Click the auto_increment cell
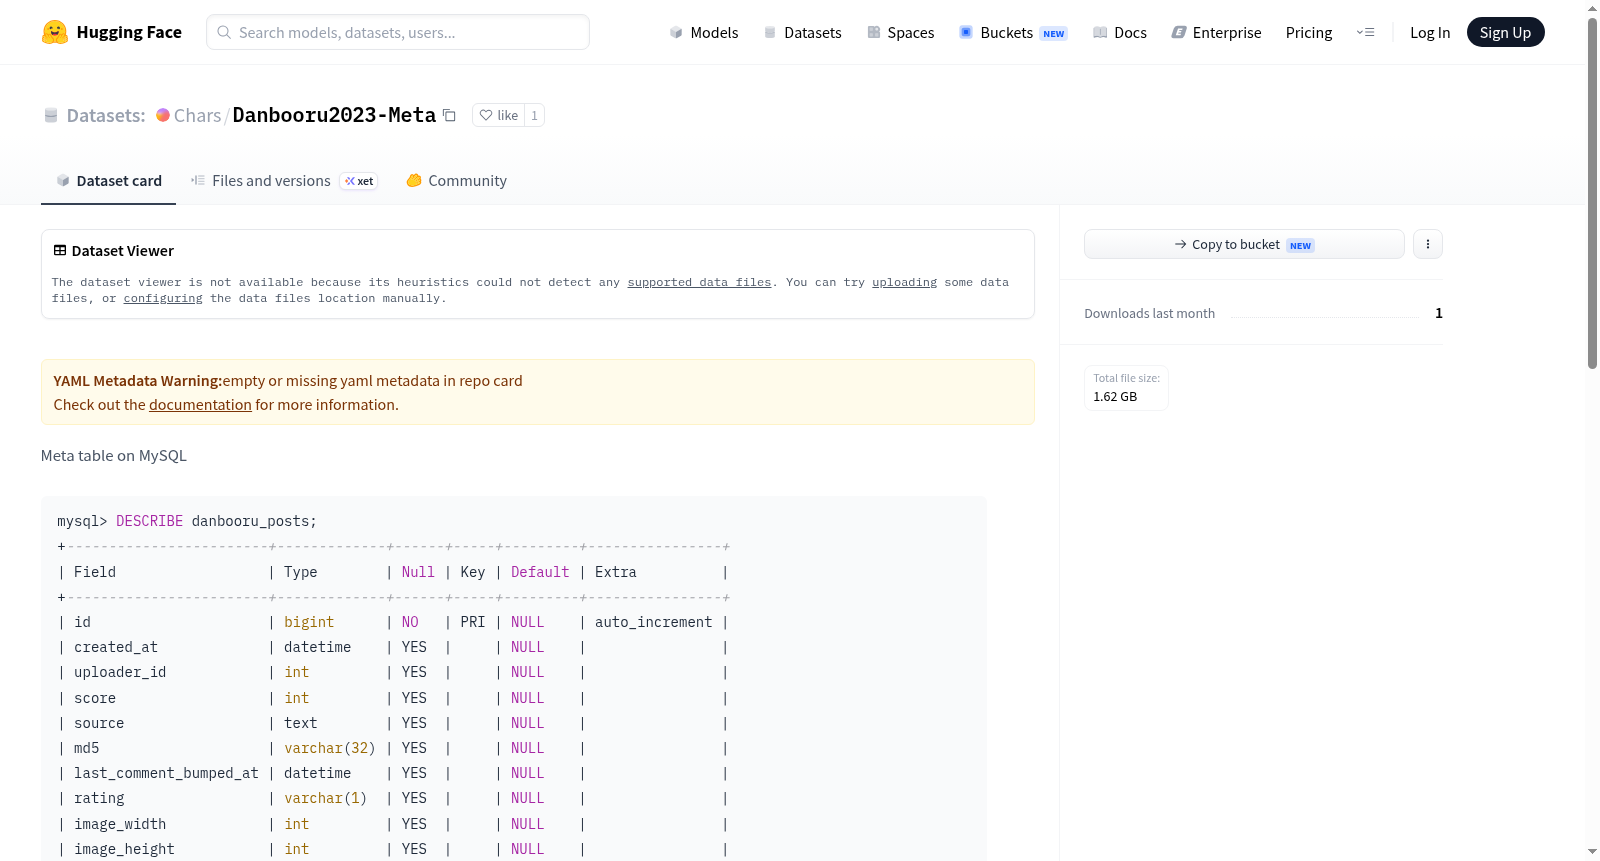Screen dimensions: 1600x861 coord(653,622)
